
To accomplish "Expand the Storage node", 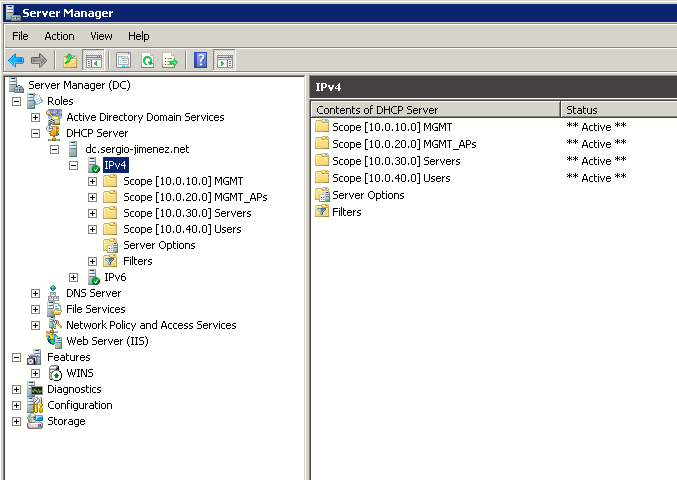I will pos(16,421).
